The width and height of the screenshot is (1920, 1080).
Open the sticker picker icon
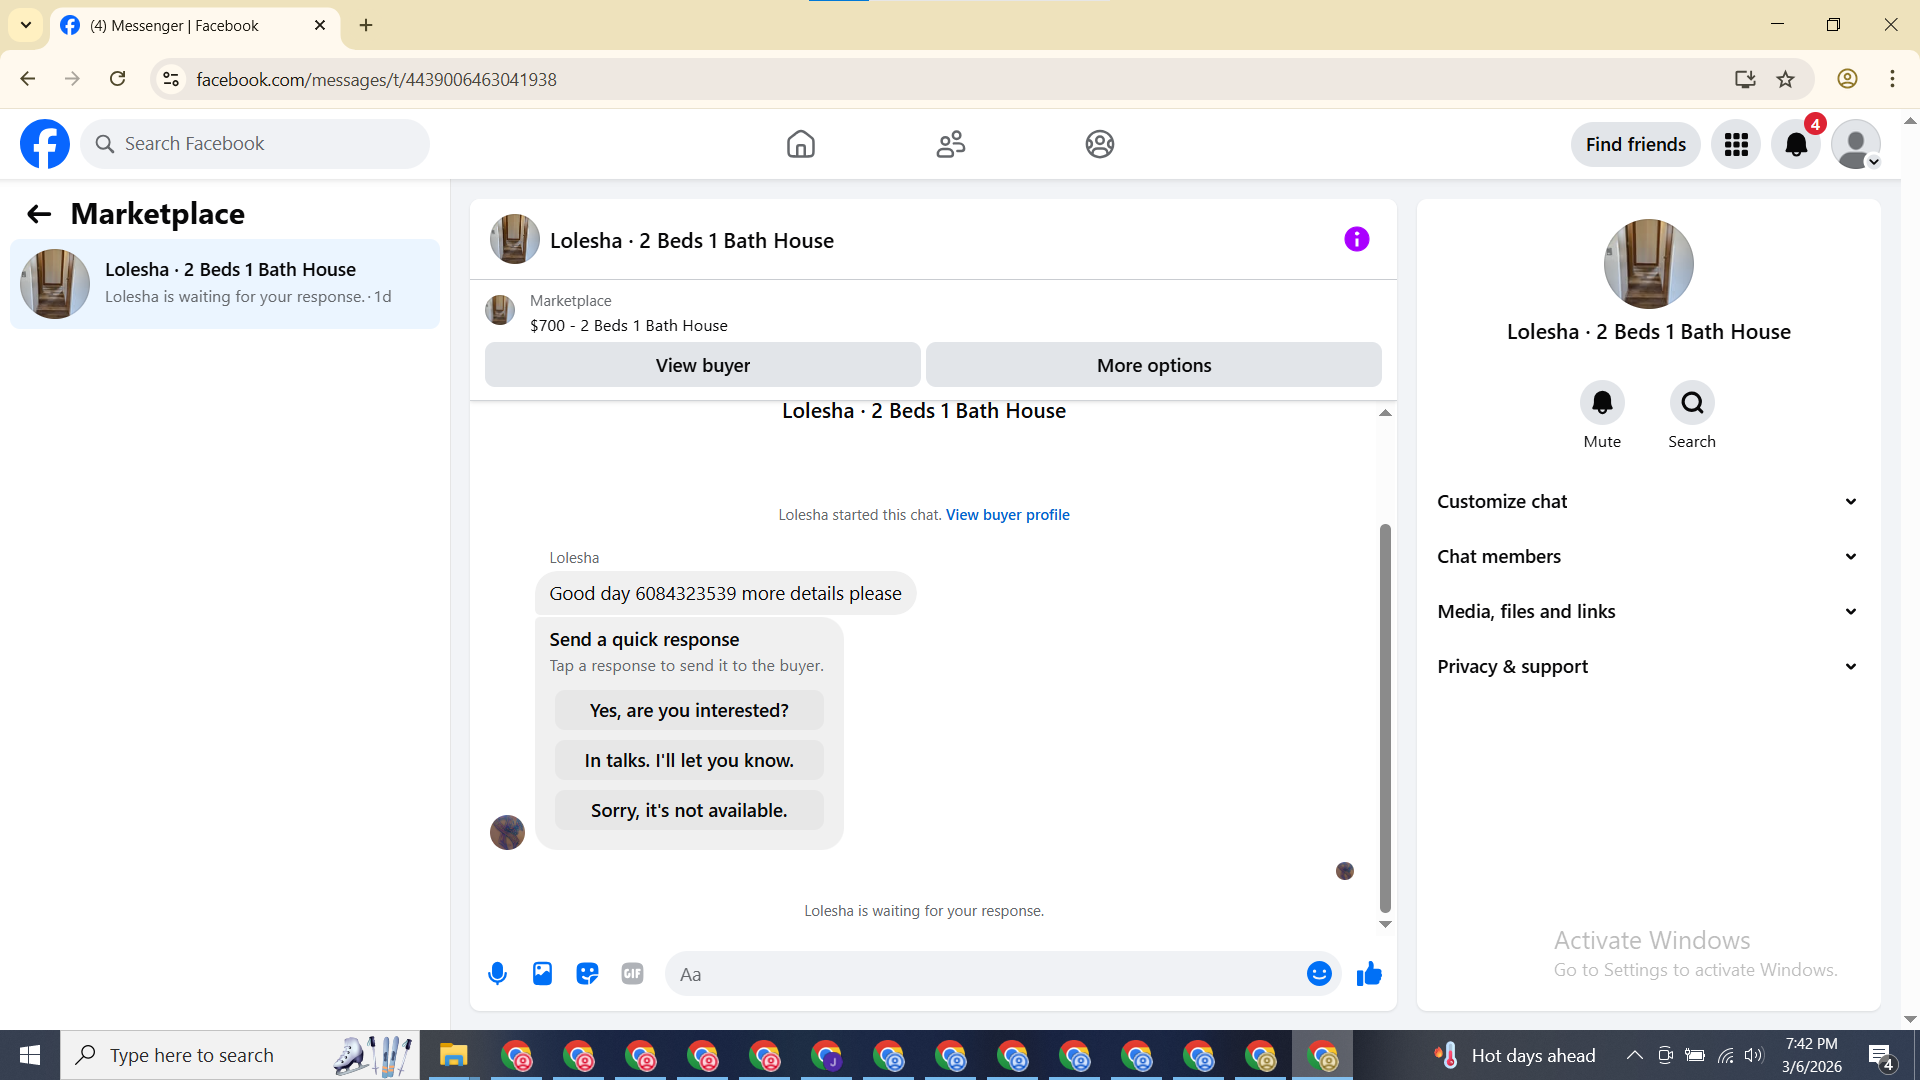587,973
